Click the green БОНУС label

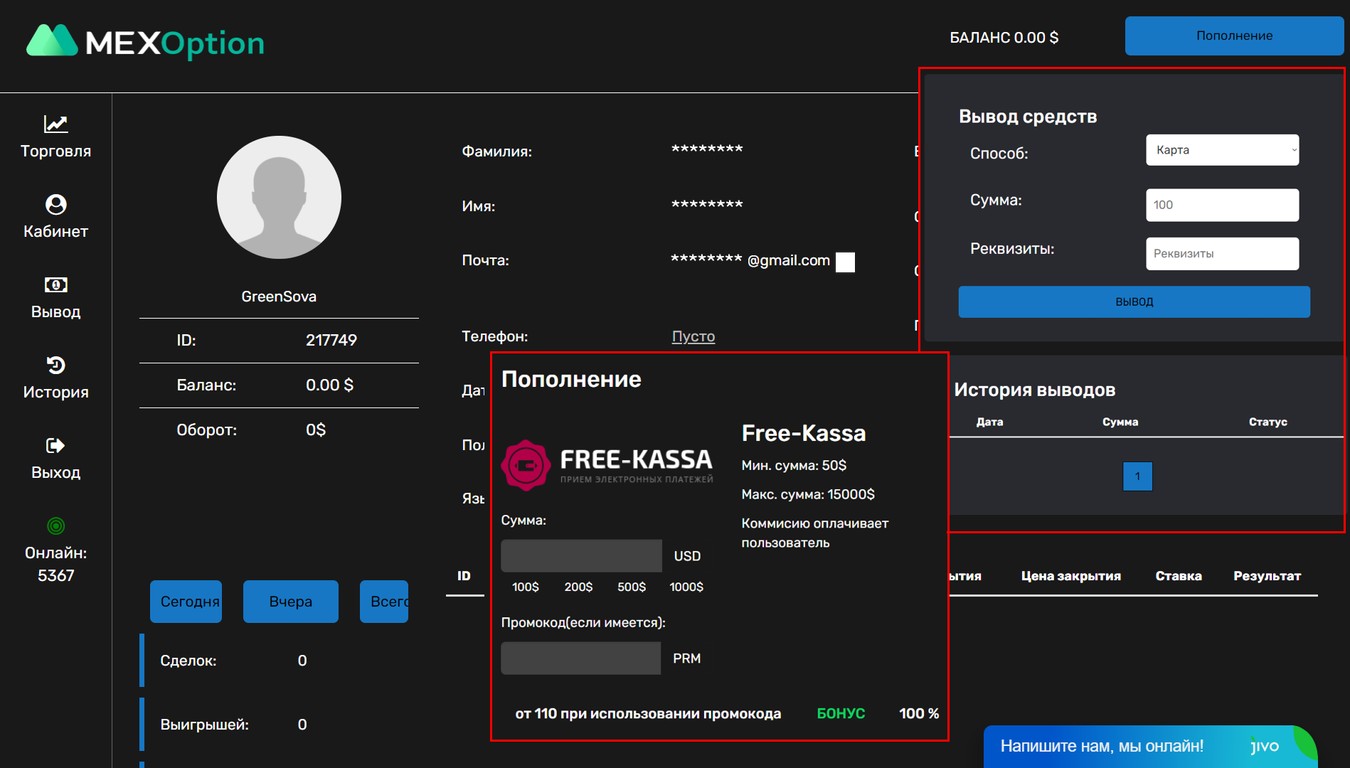pyautogui.click(x=841, y=714)
